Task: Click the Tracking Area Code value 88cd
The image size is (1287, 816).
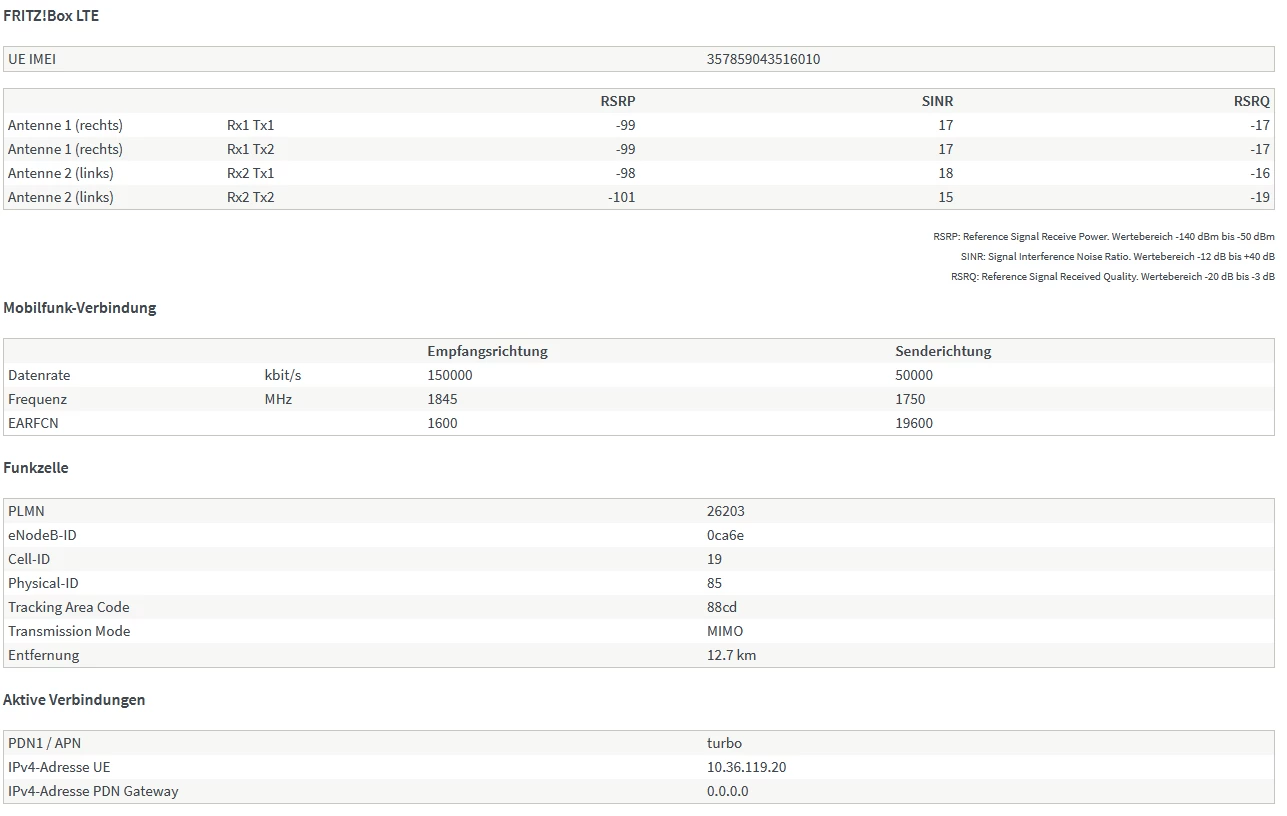Action: click(722, 607)
